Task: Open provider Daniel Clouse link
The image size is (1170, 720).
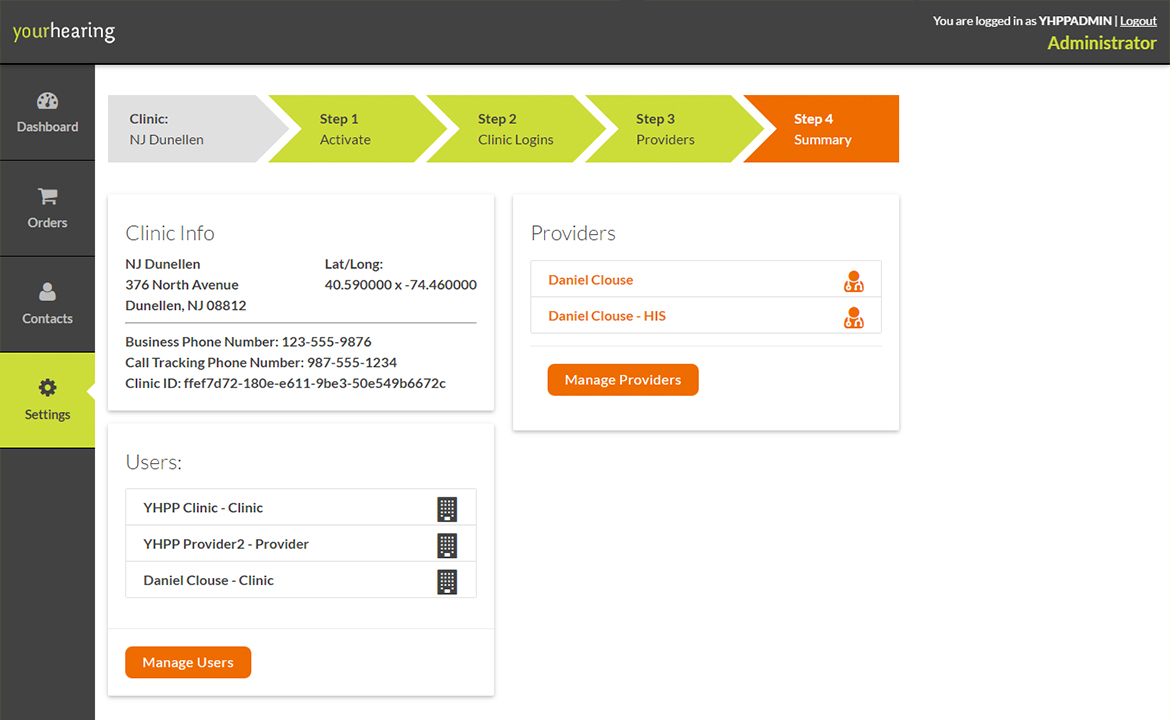Action: click(590, 280)
